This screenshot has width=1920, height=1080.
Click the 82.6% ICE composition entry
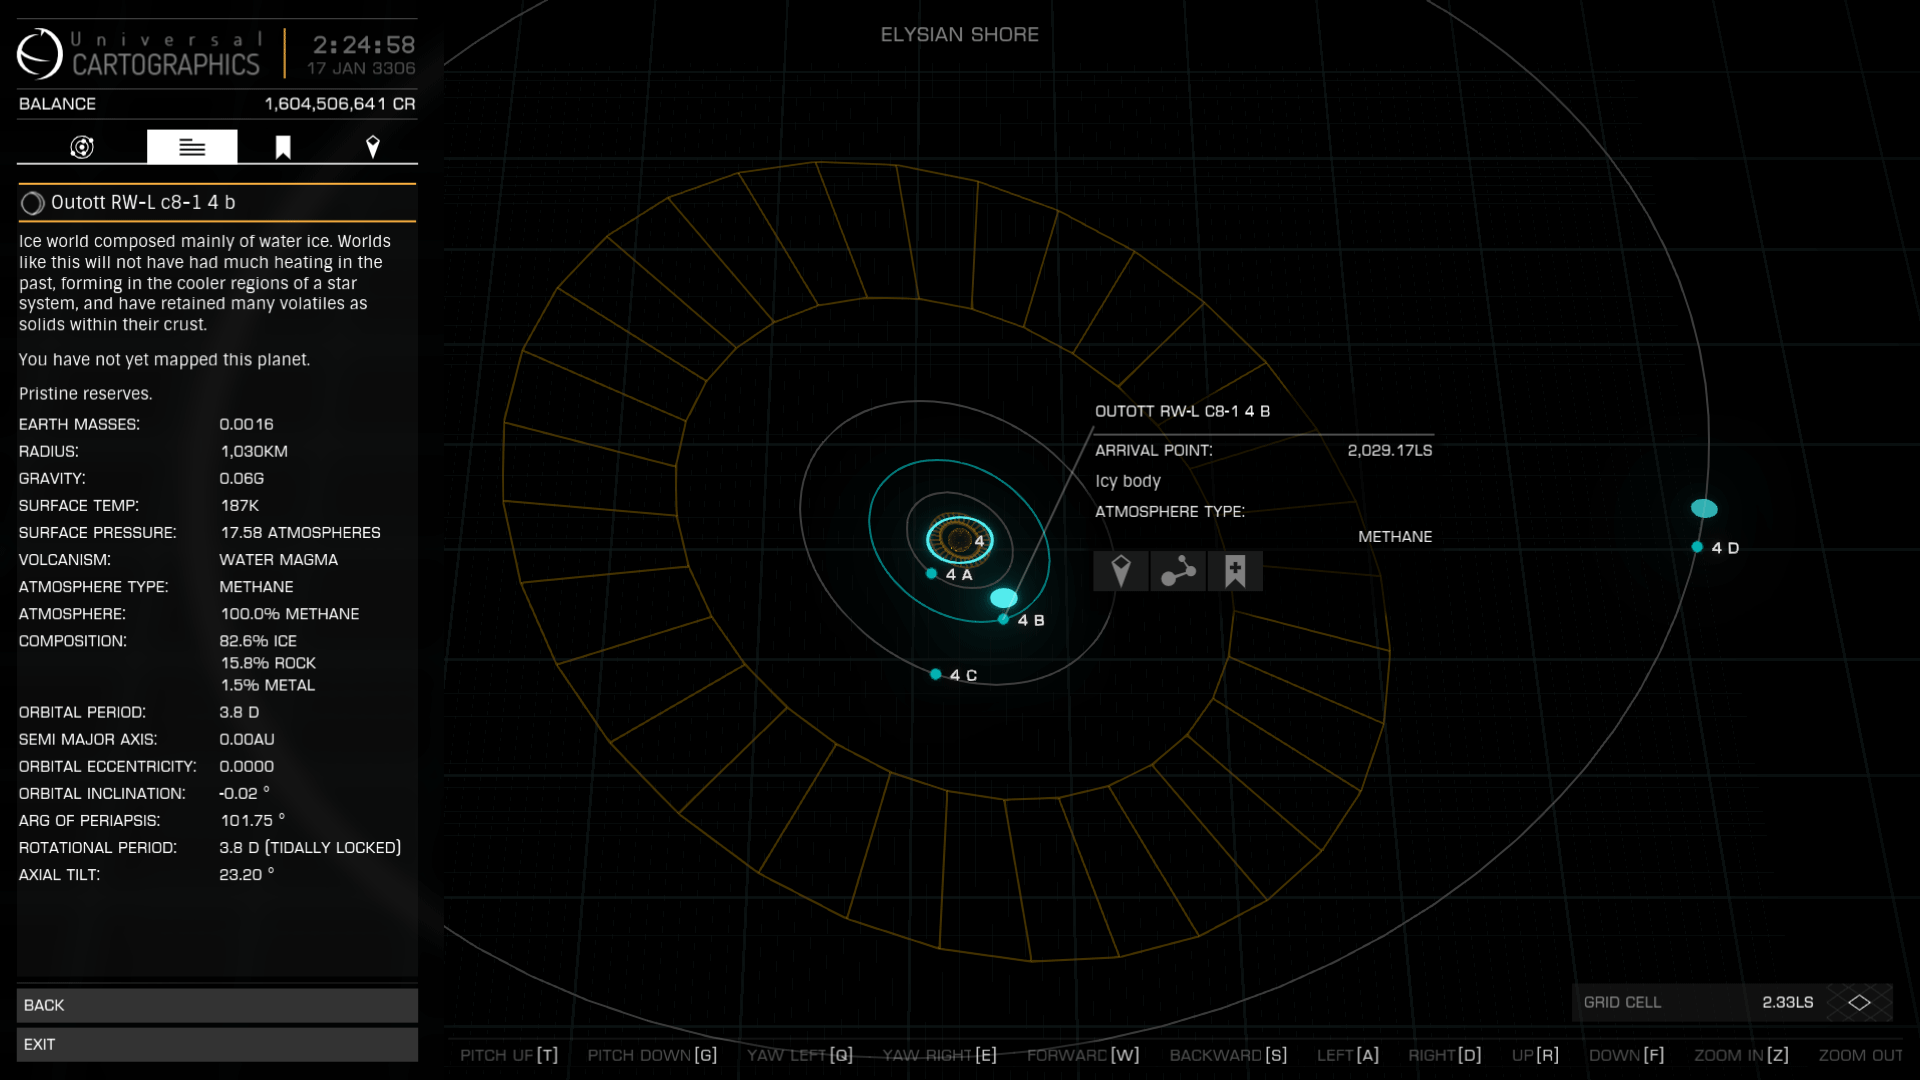pyautogui.click(x=258, y=641)
